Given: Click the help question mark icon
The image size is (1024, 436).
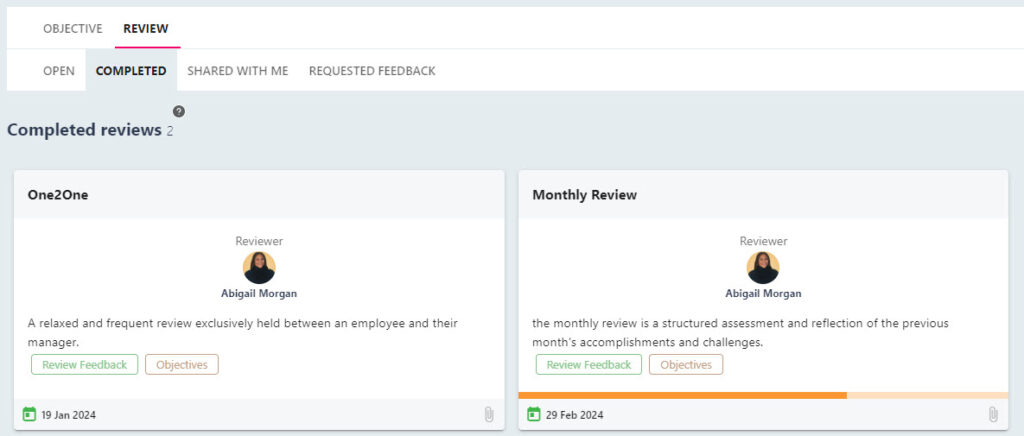Looking at the screenshot, I should point(178,112).
